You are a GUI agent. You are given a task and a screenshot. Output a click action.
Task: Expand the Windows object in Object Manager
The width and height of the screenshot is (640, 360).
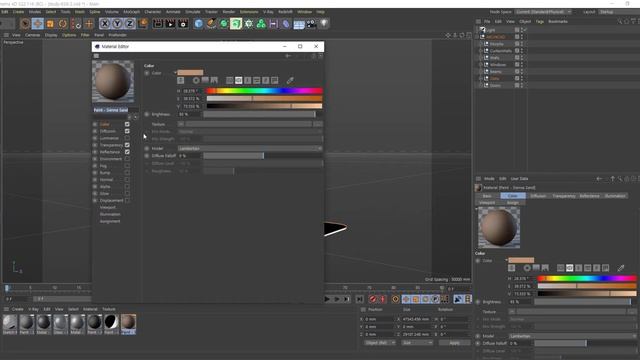pos(481,64)
